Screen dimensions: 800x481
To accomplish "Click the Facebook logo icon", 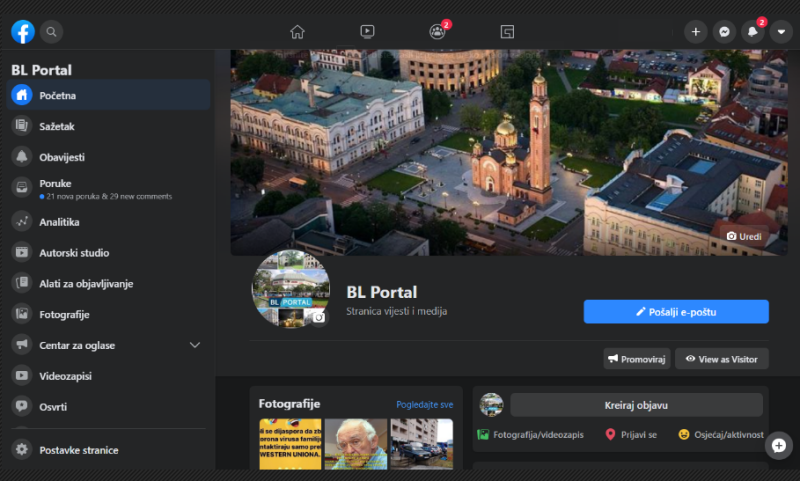I will pyautogui.click(x=22, y=32).
